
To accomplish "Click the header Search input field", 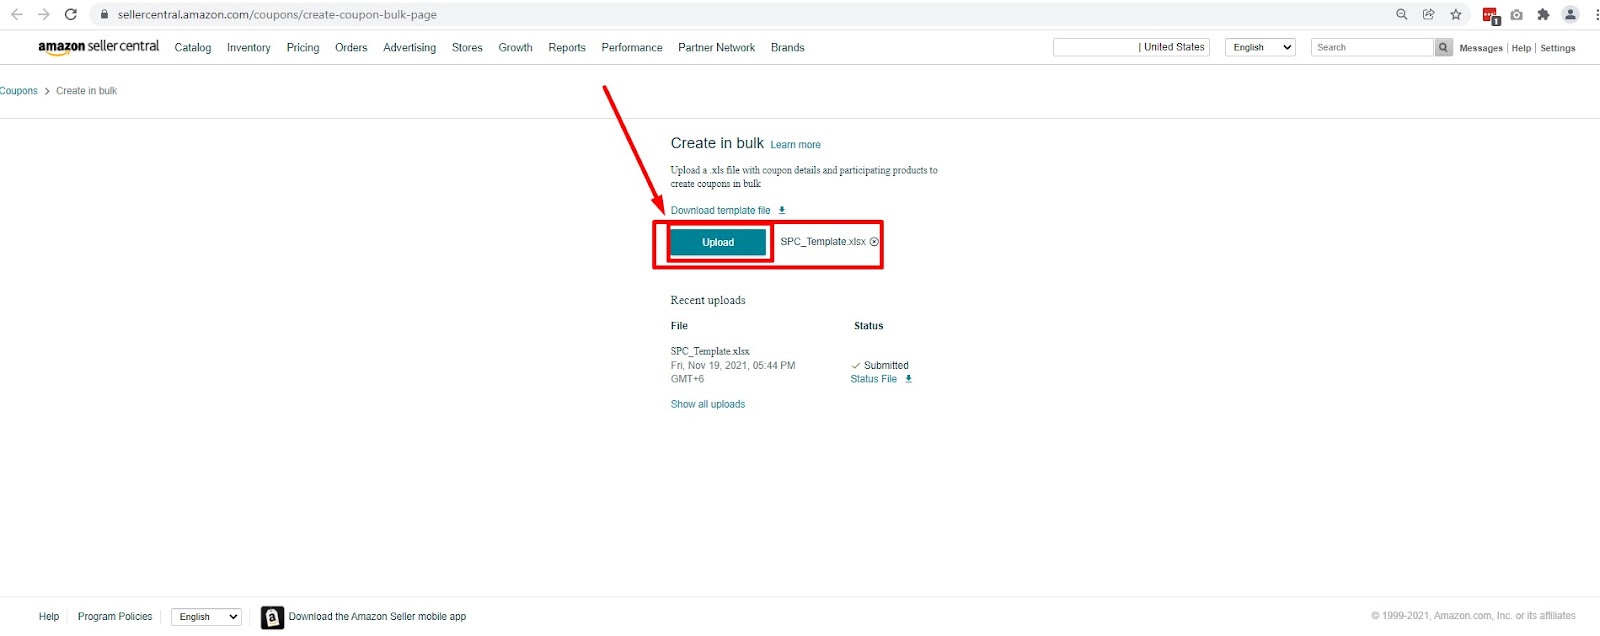I will 1372,47.
